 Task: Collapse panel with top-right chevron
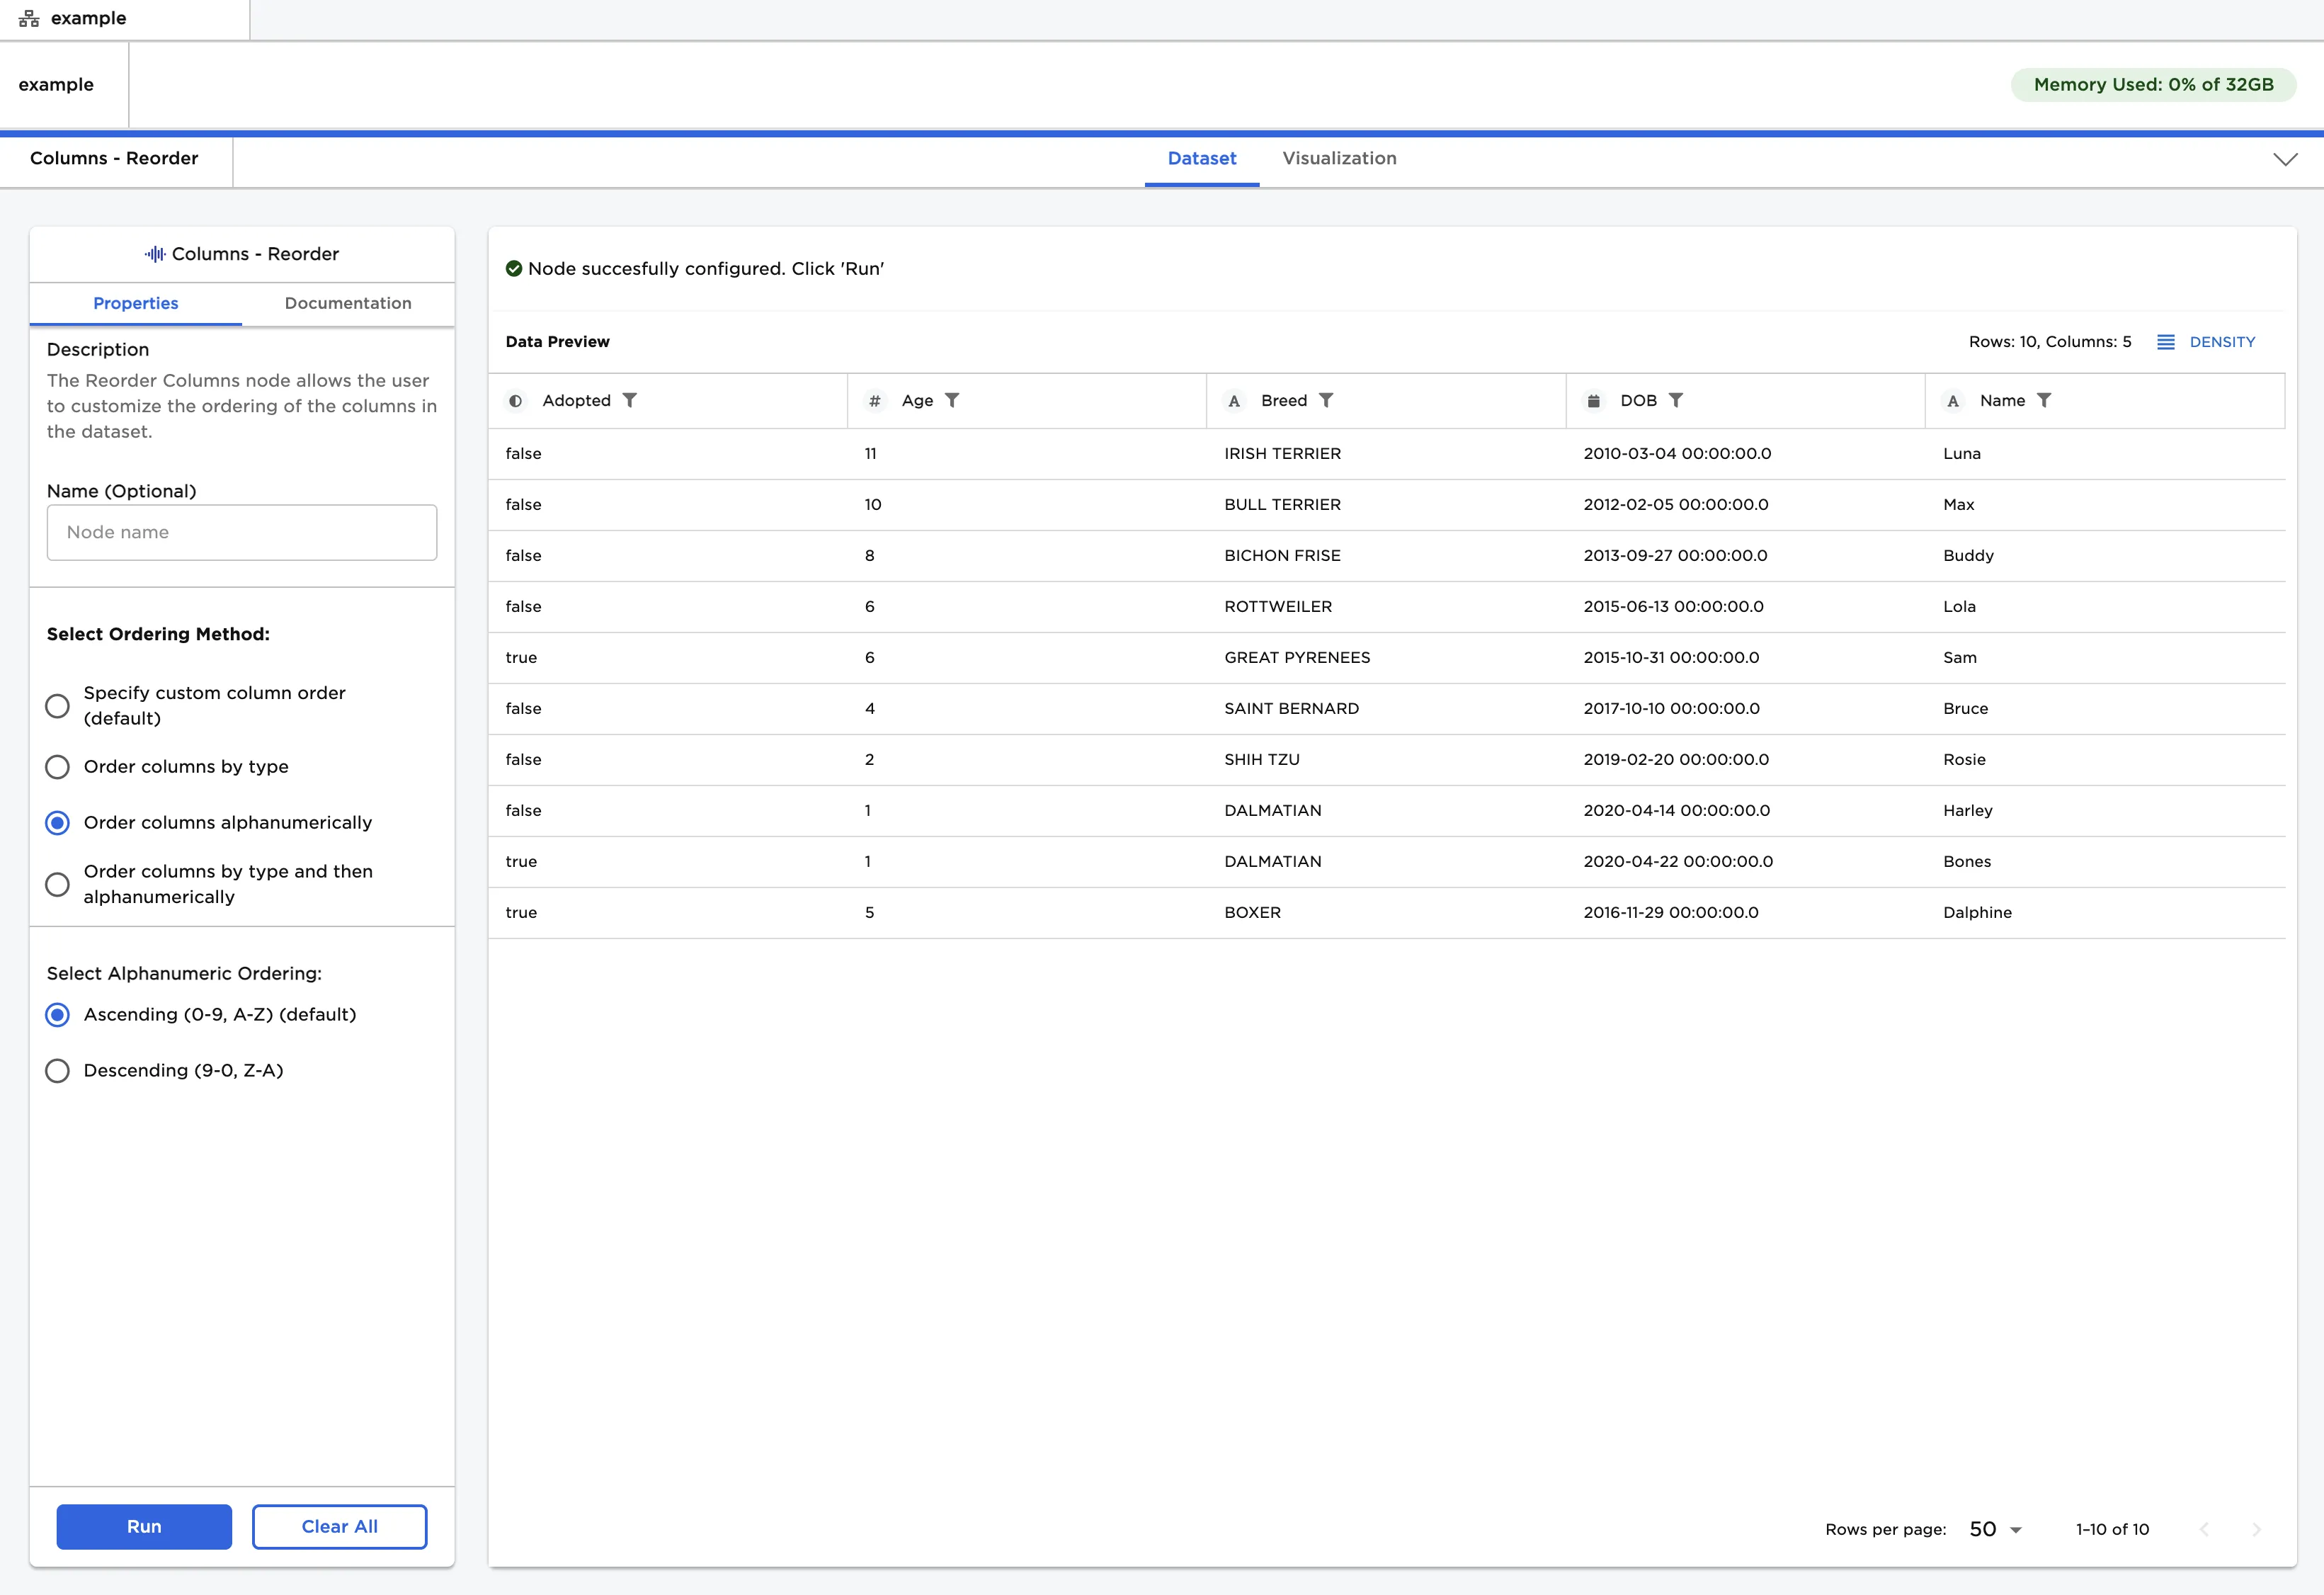(2285, 159)
